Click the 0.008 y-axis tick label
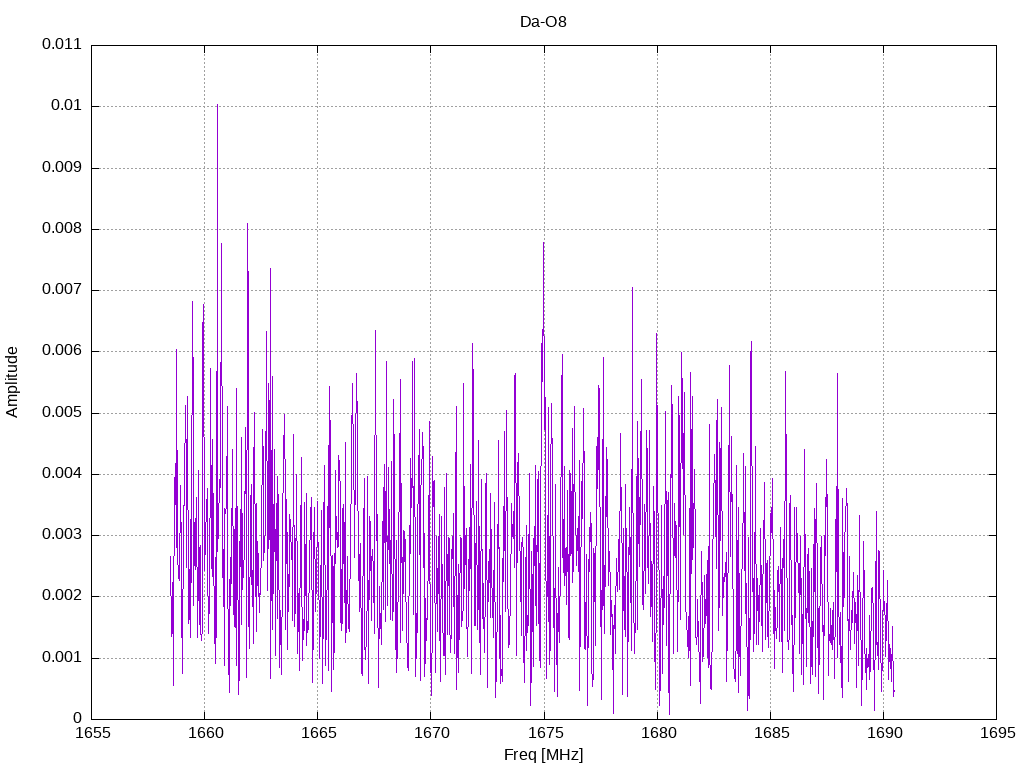This screenshot has width=1024, height=768. 62,229
